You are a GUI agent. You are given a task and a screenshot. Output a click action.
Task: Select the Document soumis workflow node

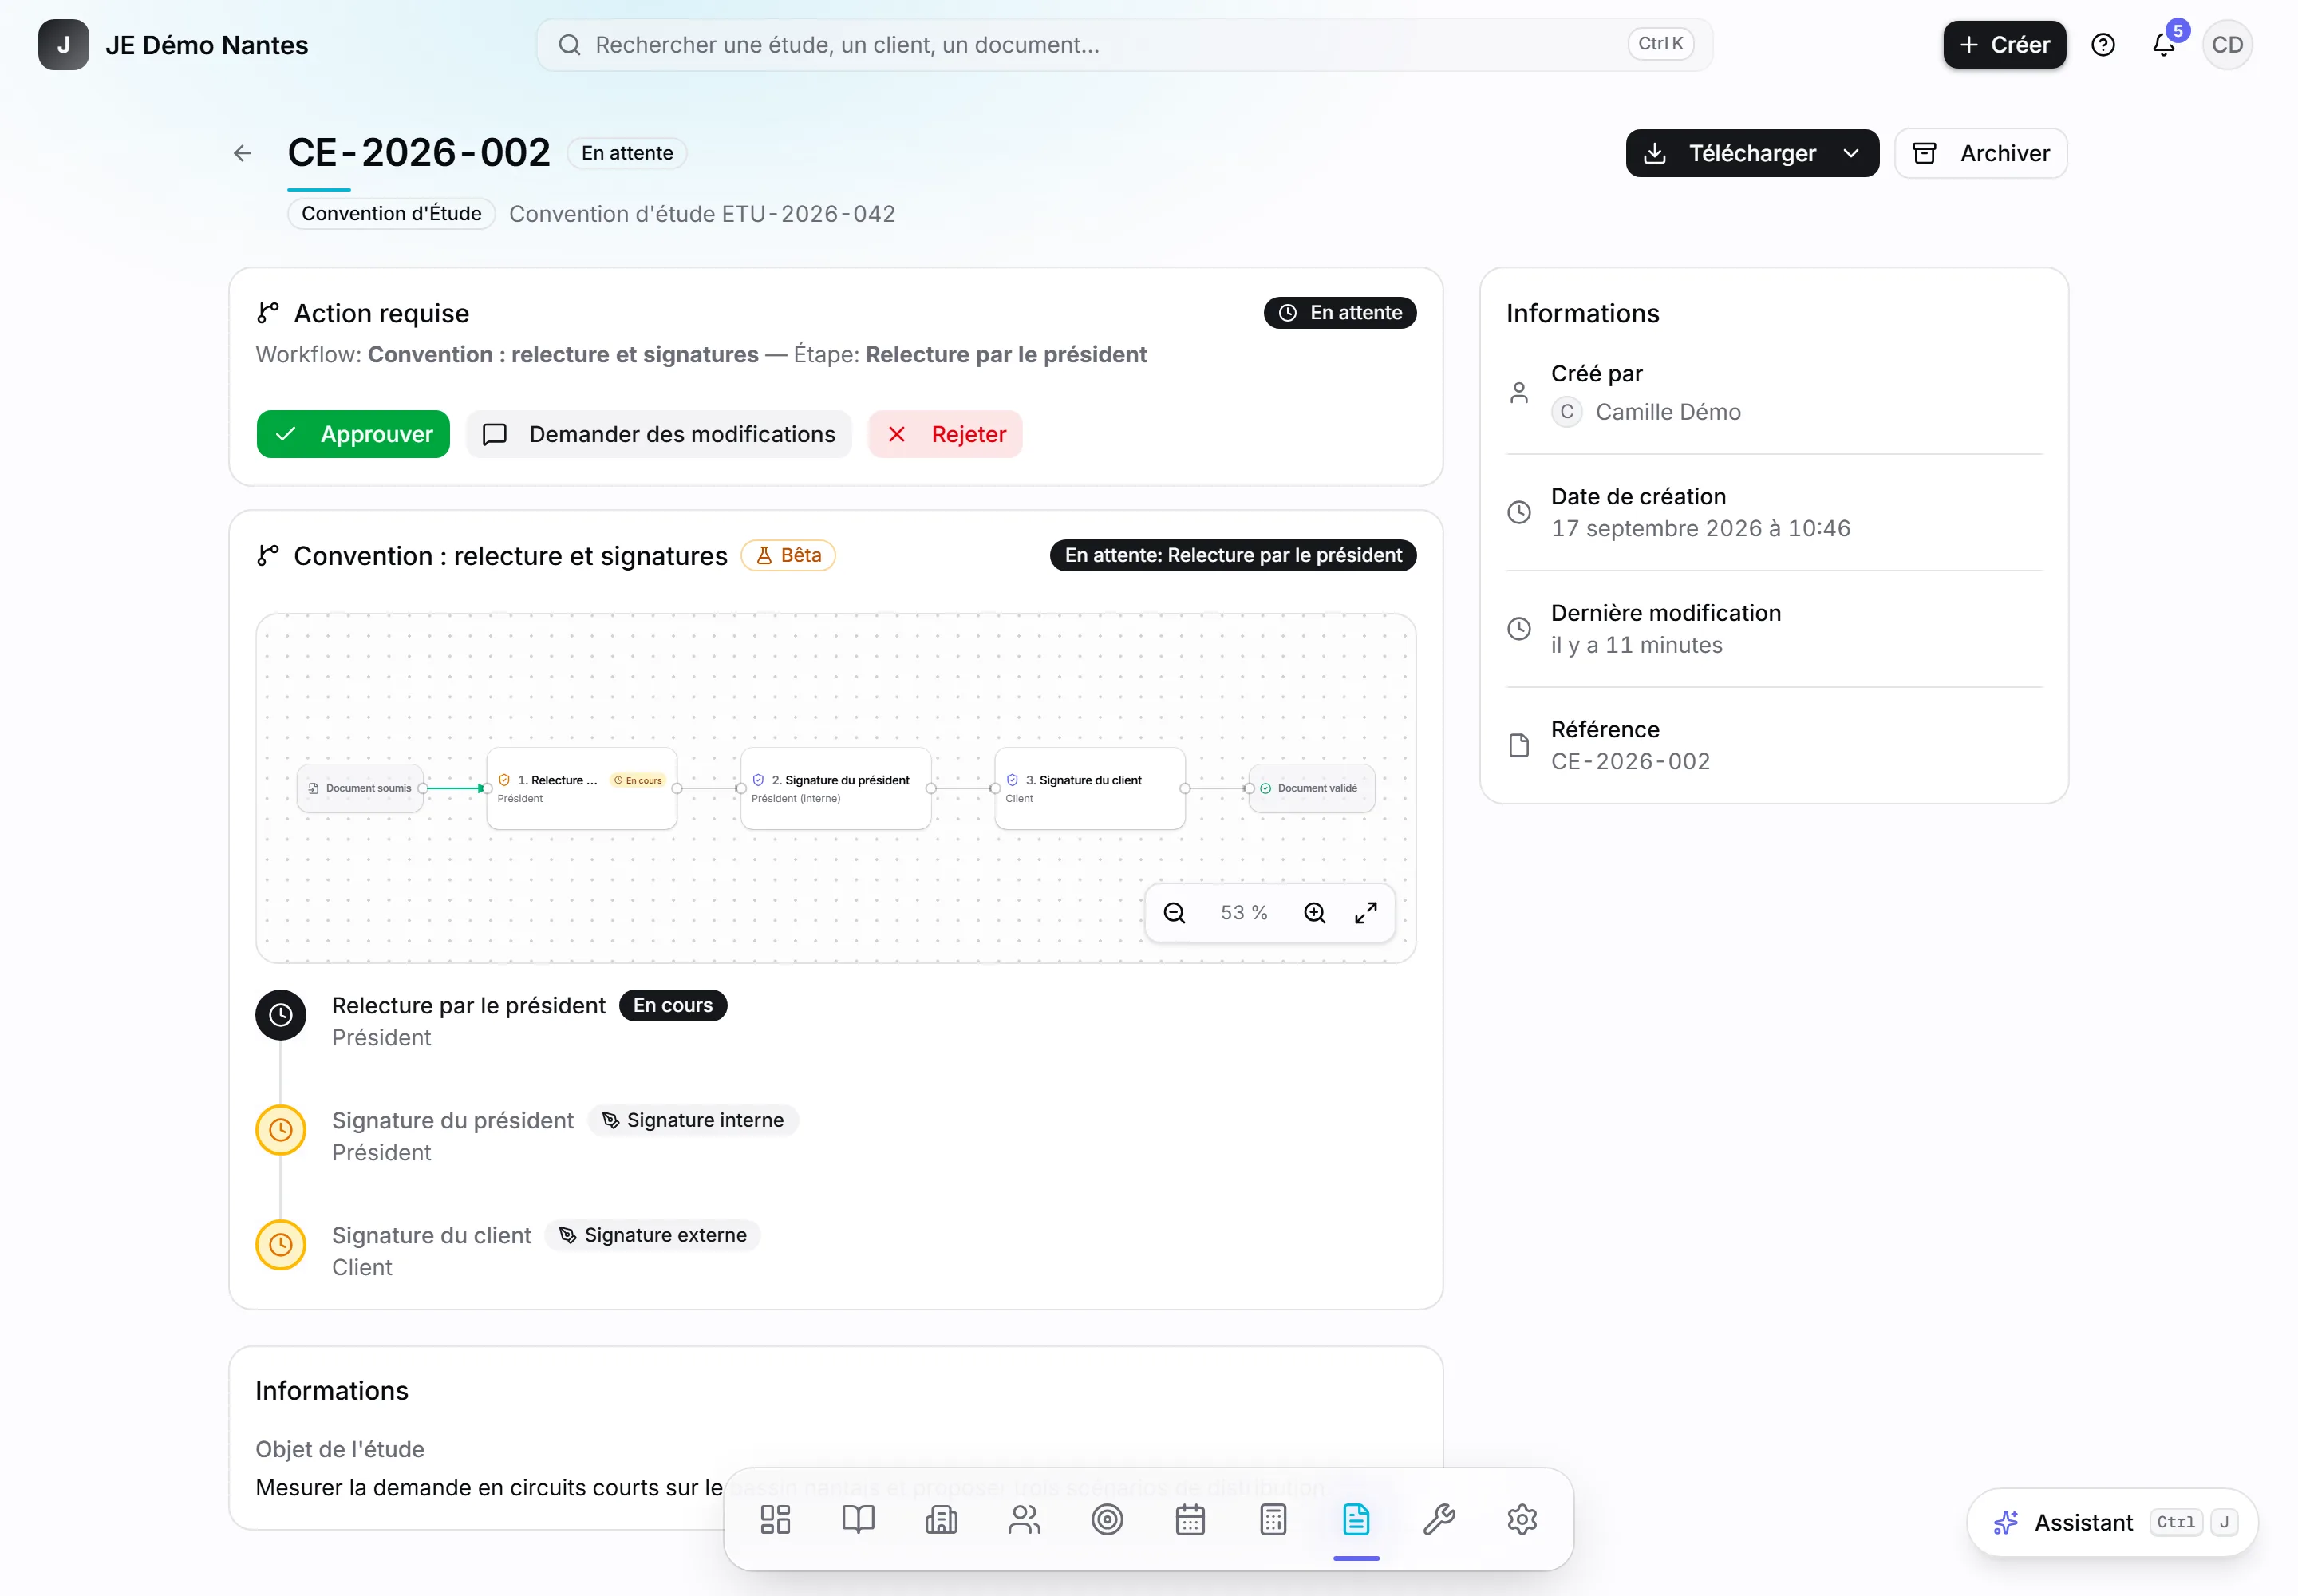tap(360, 788)
